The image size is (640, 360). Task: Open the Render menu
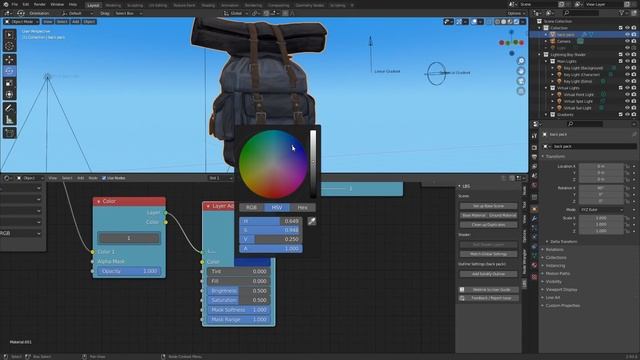pos(40,4)
